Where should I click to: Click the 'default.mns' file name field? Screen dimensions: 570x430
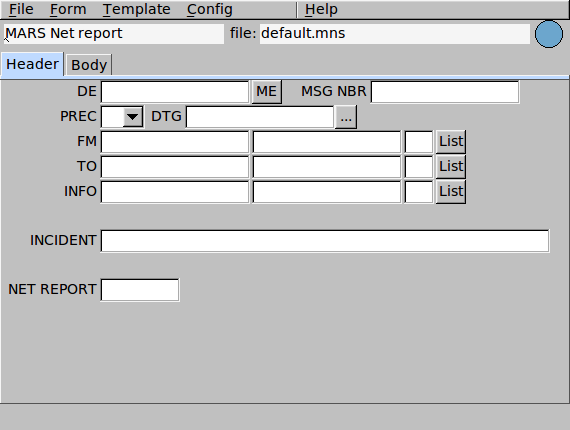[395, 34]
